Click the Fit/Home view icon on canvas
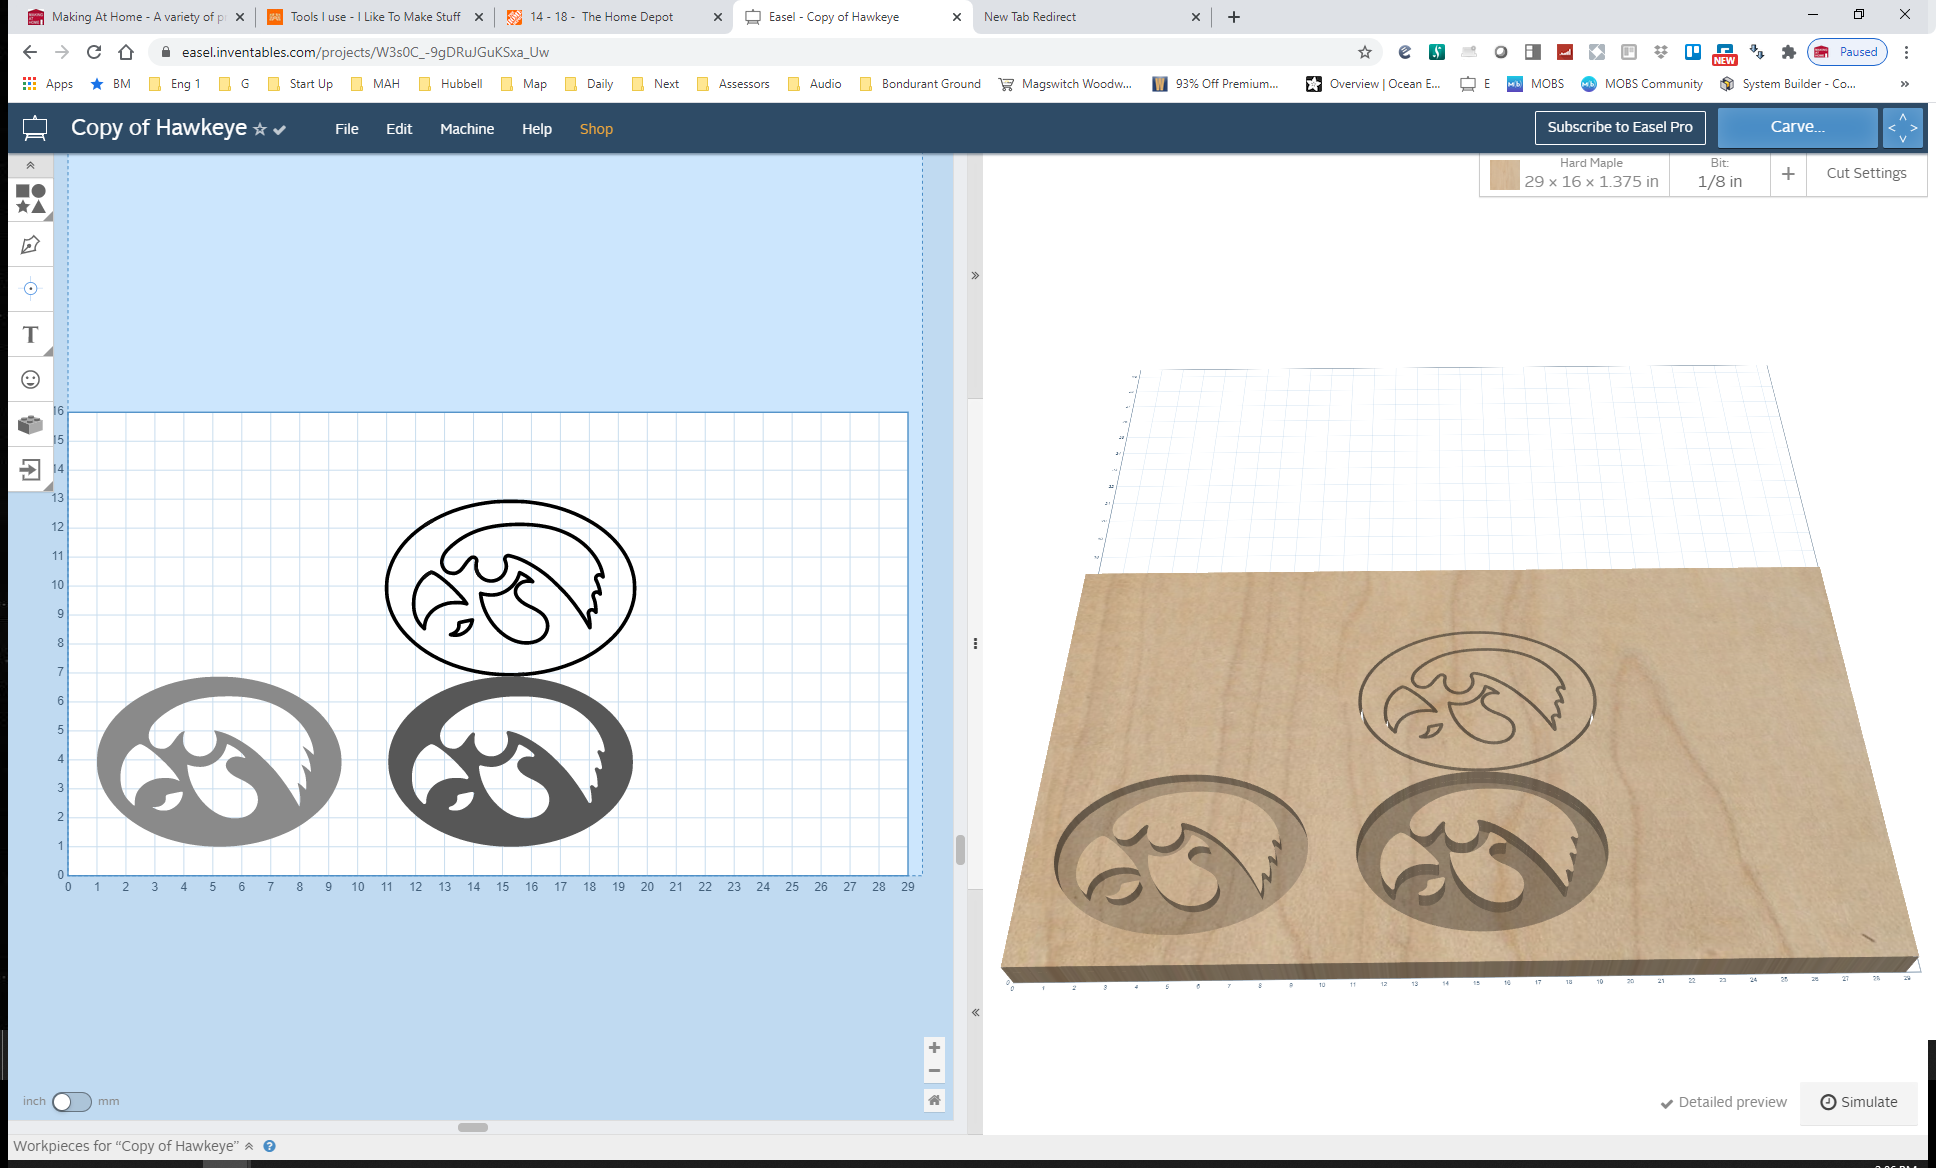Image resolution: width=1936 pixels, height=1168 pixels. point(935,1100)
